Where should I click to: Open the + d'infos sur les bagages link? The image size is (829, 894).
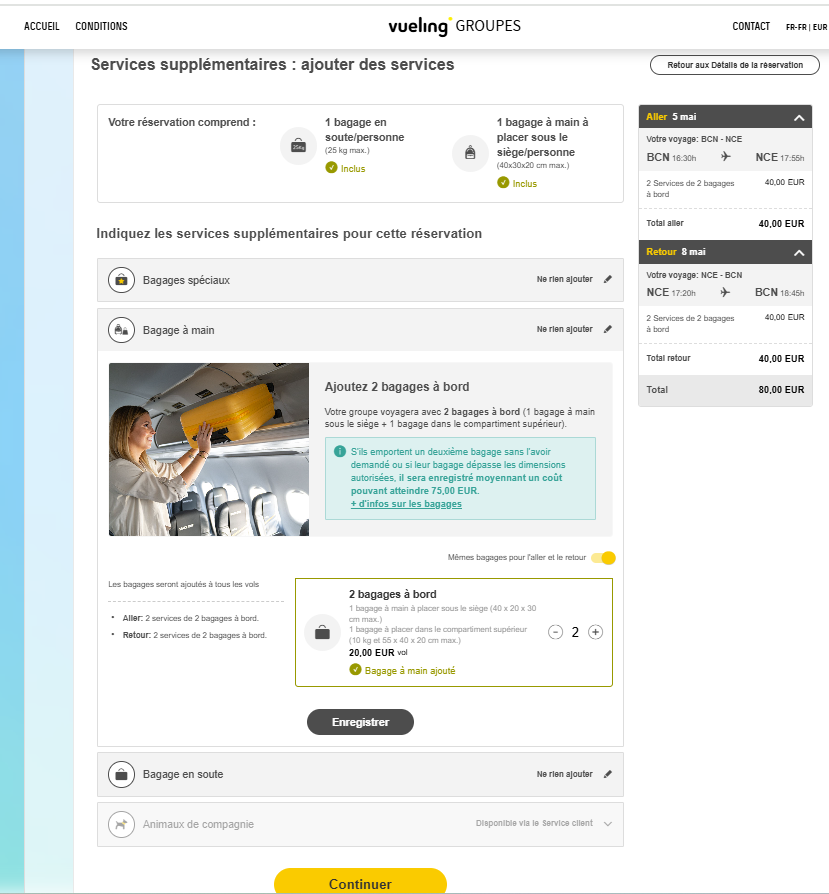[406, 504]
